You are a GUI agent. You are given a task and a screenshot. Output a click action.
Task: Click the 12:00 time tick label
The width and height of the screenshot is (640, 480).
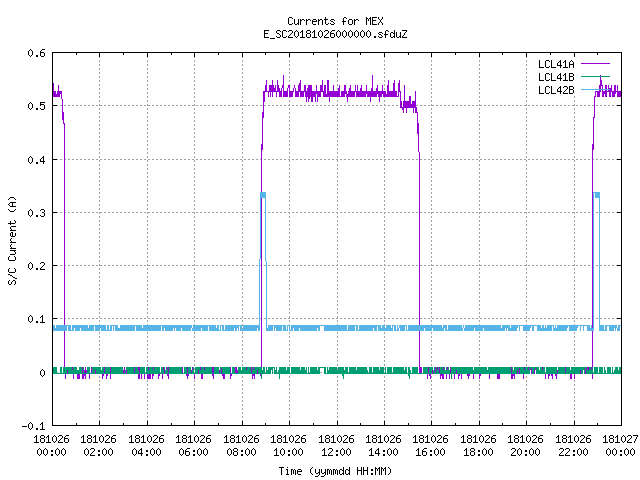336,452
